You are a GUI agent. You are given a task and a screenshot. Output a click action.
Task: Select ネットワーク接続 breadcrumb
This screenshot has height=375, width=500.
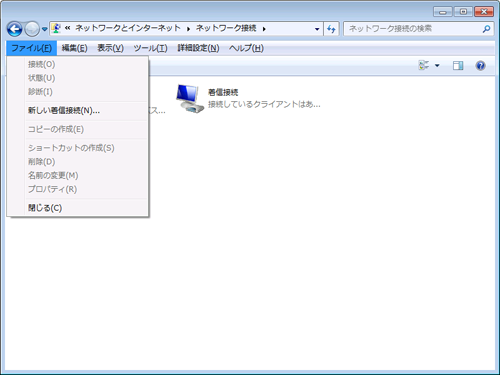tap(226, 28)
